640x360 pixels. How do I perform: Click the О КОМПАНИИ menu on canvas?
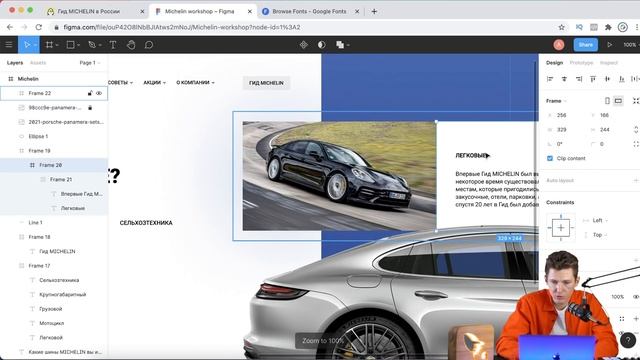pyautogui.click(x=195, y=82)
